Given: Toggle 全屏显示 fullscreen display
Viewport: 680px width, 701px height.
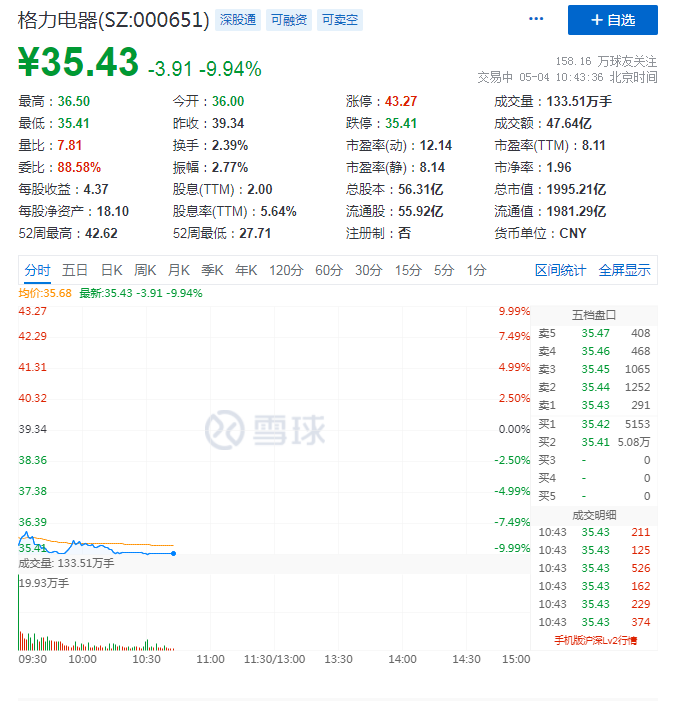Looking at the screenshot, I should click(x=624, y=270).
